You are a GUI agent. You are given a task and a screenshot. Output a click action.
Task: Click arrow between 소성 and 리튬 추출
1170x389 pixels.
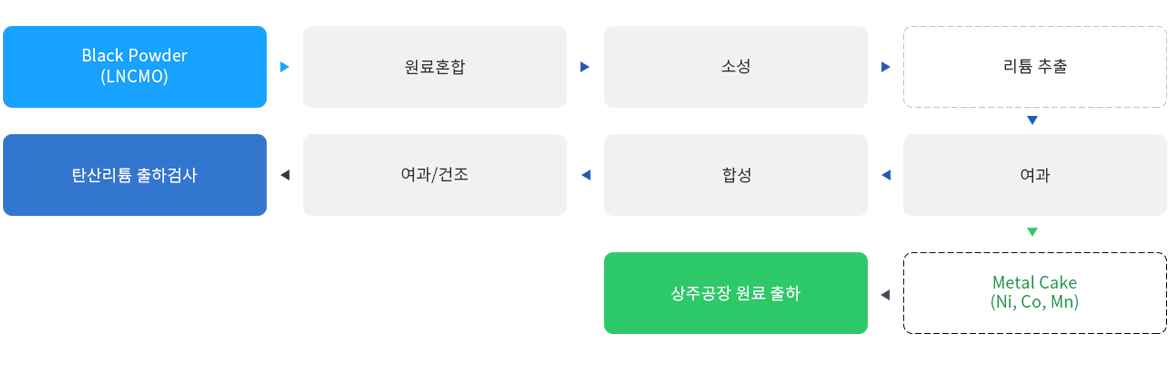tap(886, 67)
